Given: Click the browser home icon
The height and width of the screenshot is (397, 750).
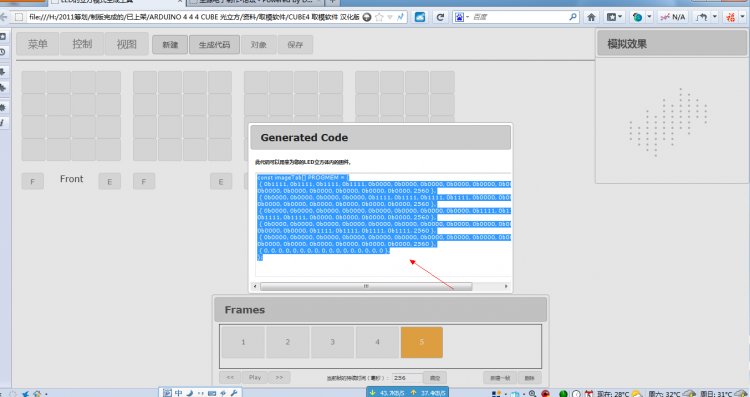Looking at the screenshot, I should (x=591, y=17).
